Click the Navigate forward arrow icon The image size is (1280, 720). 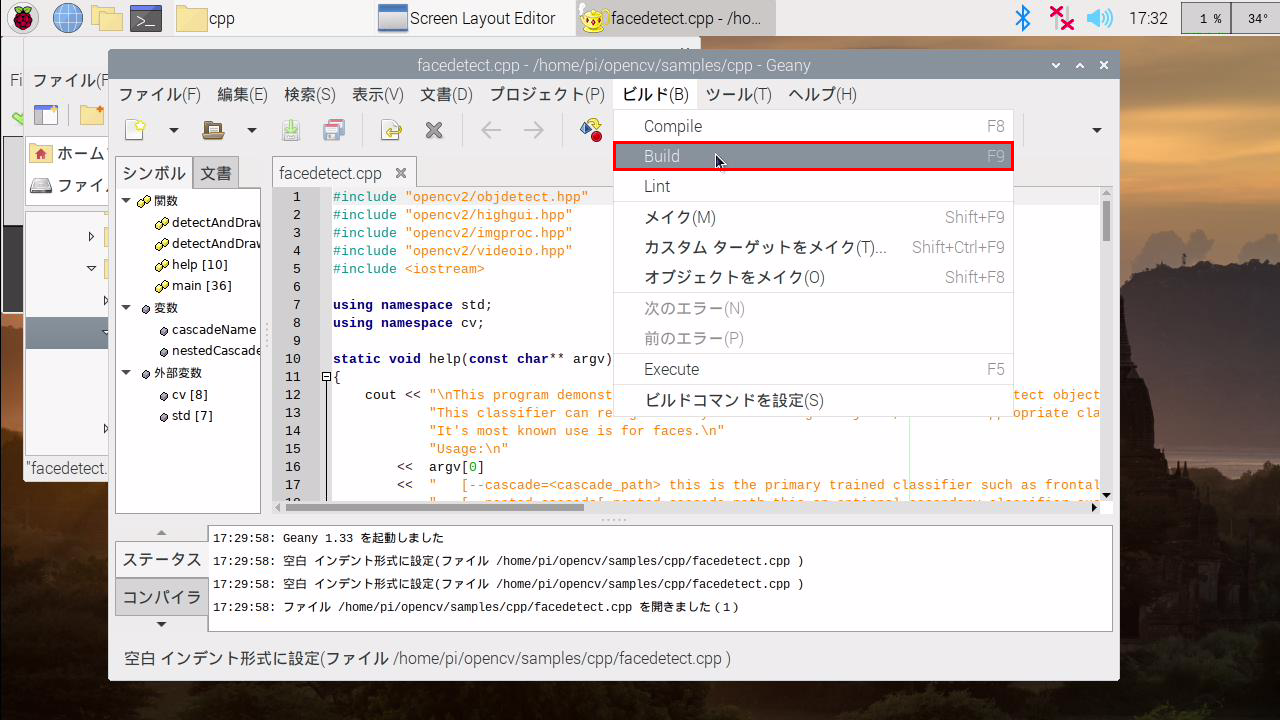pos(534,130)
